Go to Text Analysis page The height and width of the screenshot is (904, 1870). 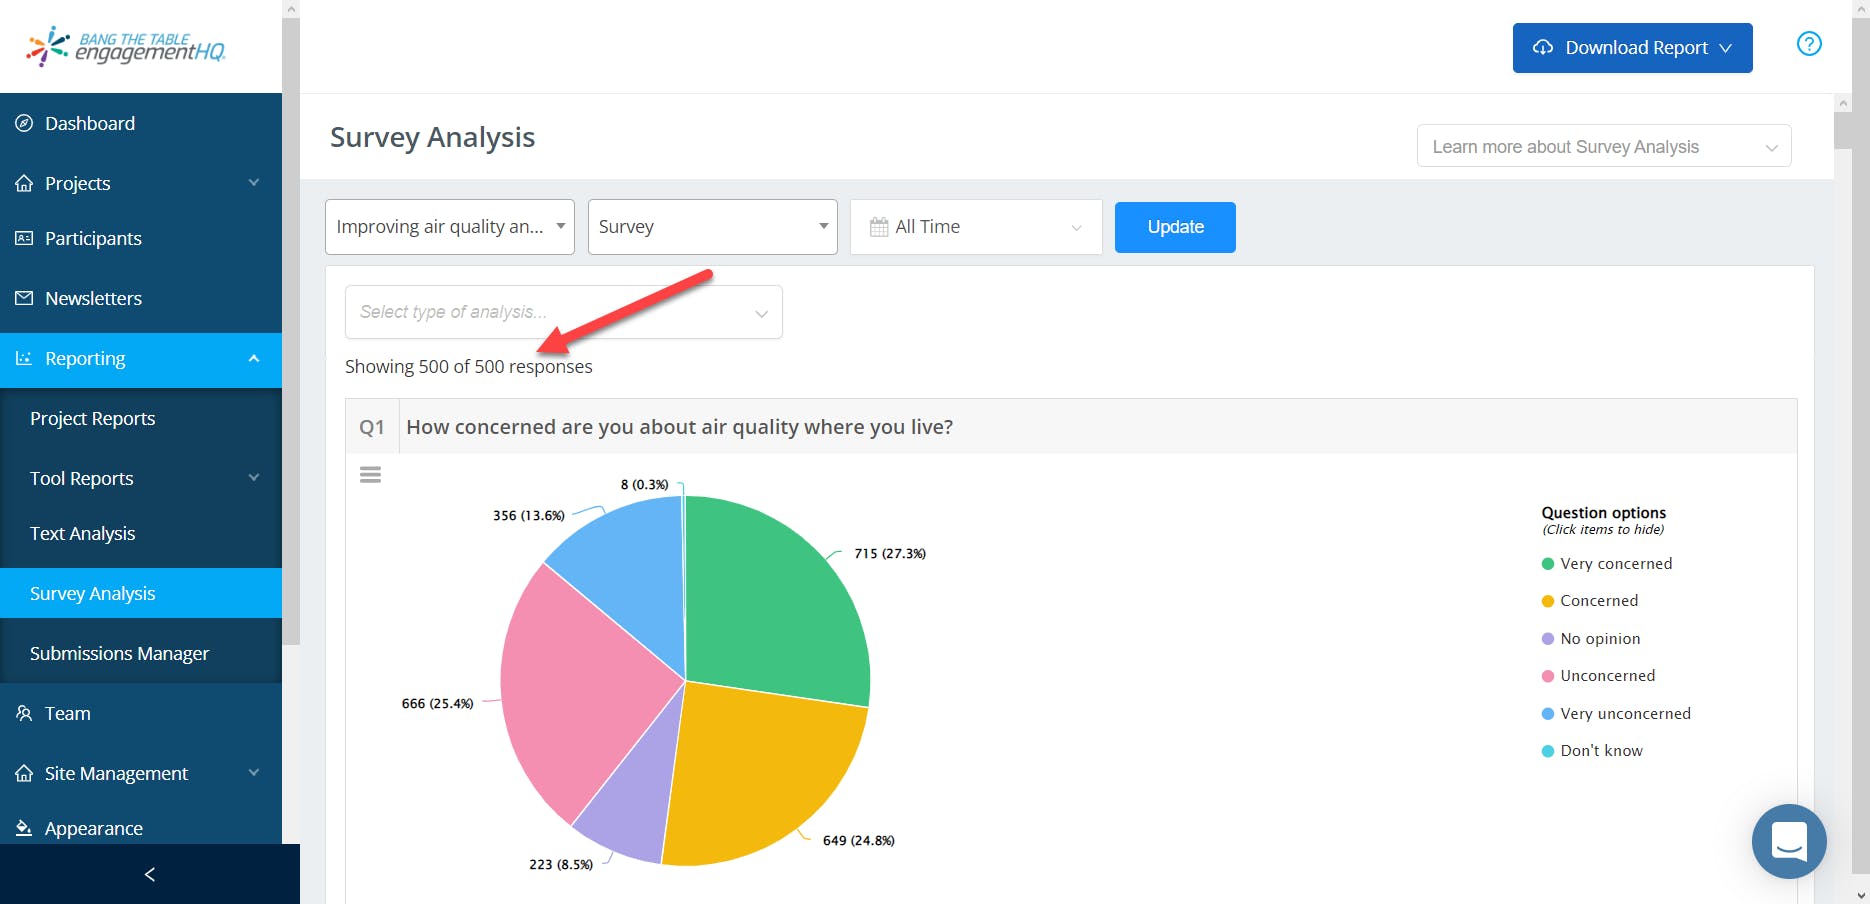coord(82,533)
